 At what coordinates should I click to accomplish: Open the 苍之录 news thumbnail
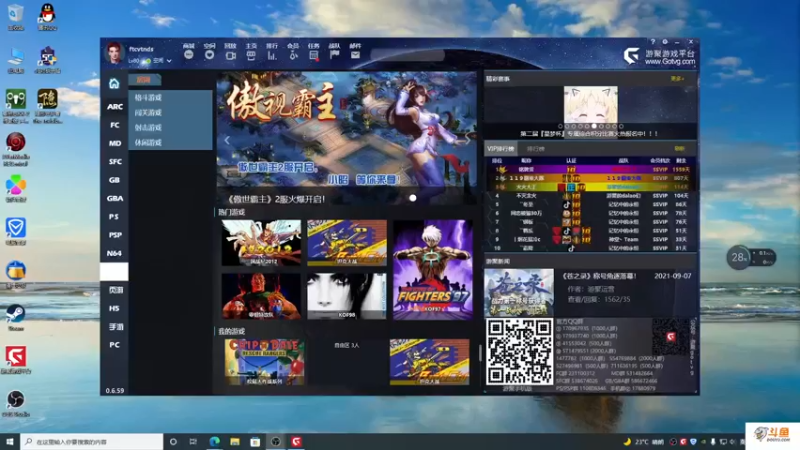coord(518,292)
